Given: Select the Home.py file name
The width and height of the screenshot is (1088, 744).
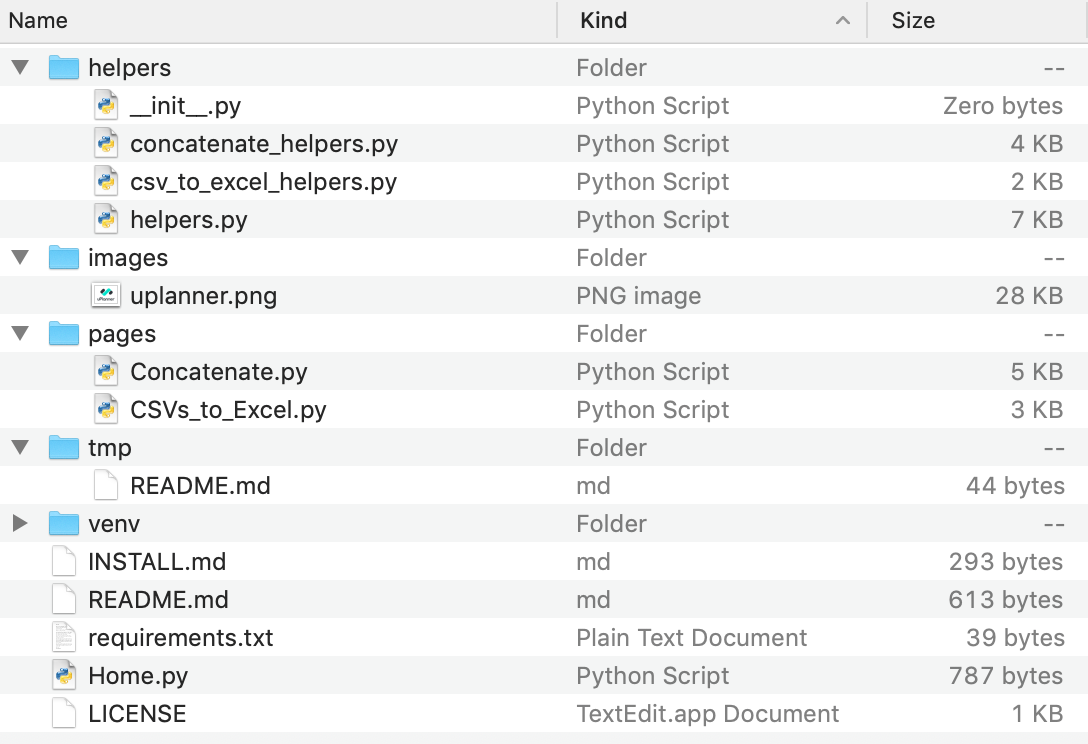Looking at the screenshot, I should (x=138, y=675).
